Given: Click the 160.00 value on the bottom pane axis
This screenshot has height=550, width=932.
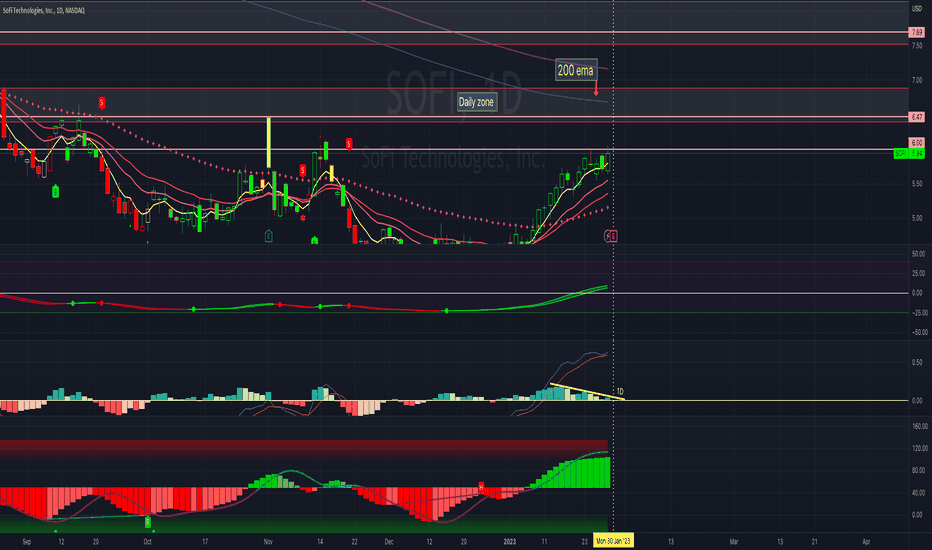Looking at the screenshot, I should [x=919, y=426].
